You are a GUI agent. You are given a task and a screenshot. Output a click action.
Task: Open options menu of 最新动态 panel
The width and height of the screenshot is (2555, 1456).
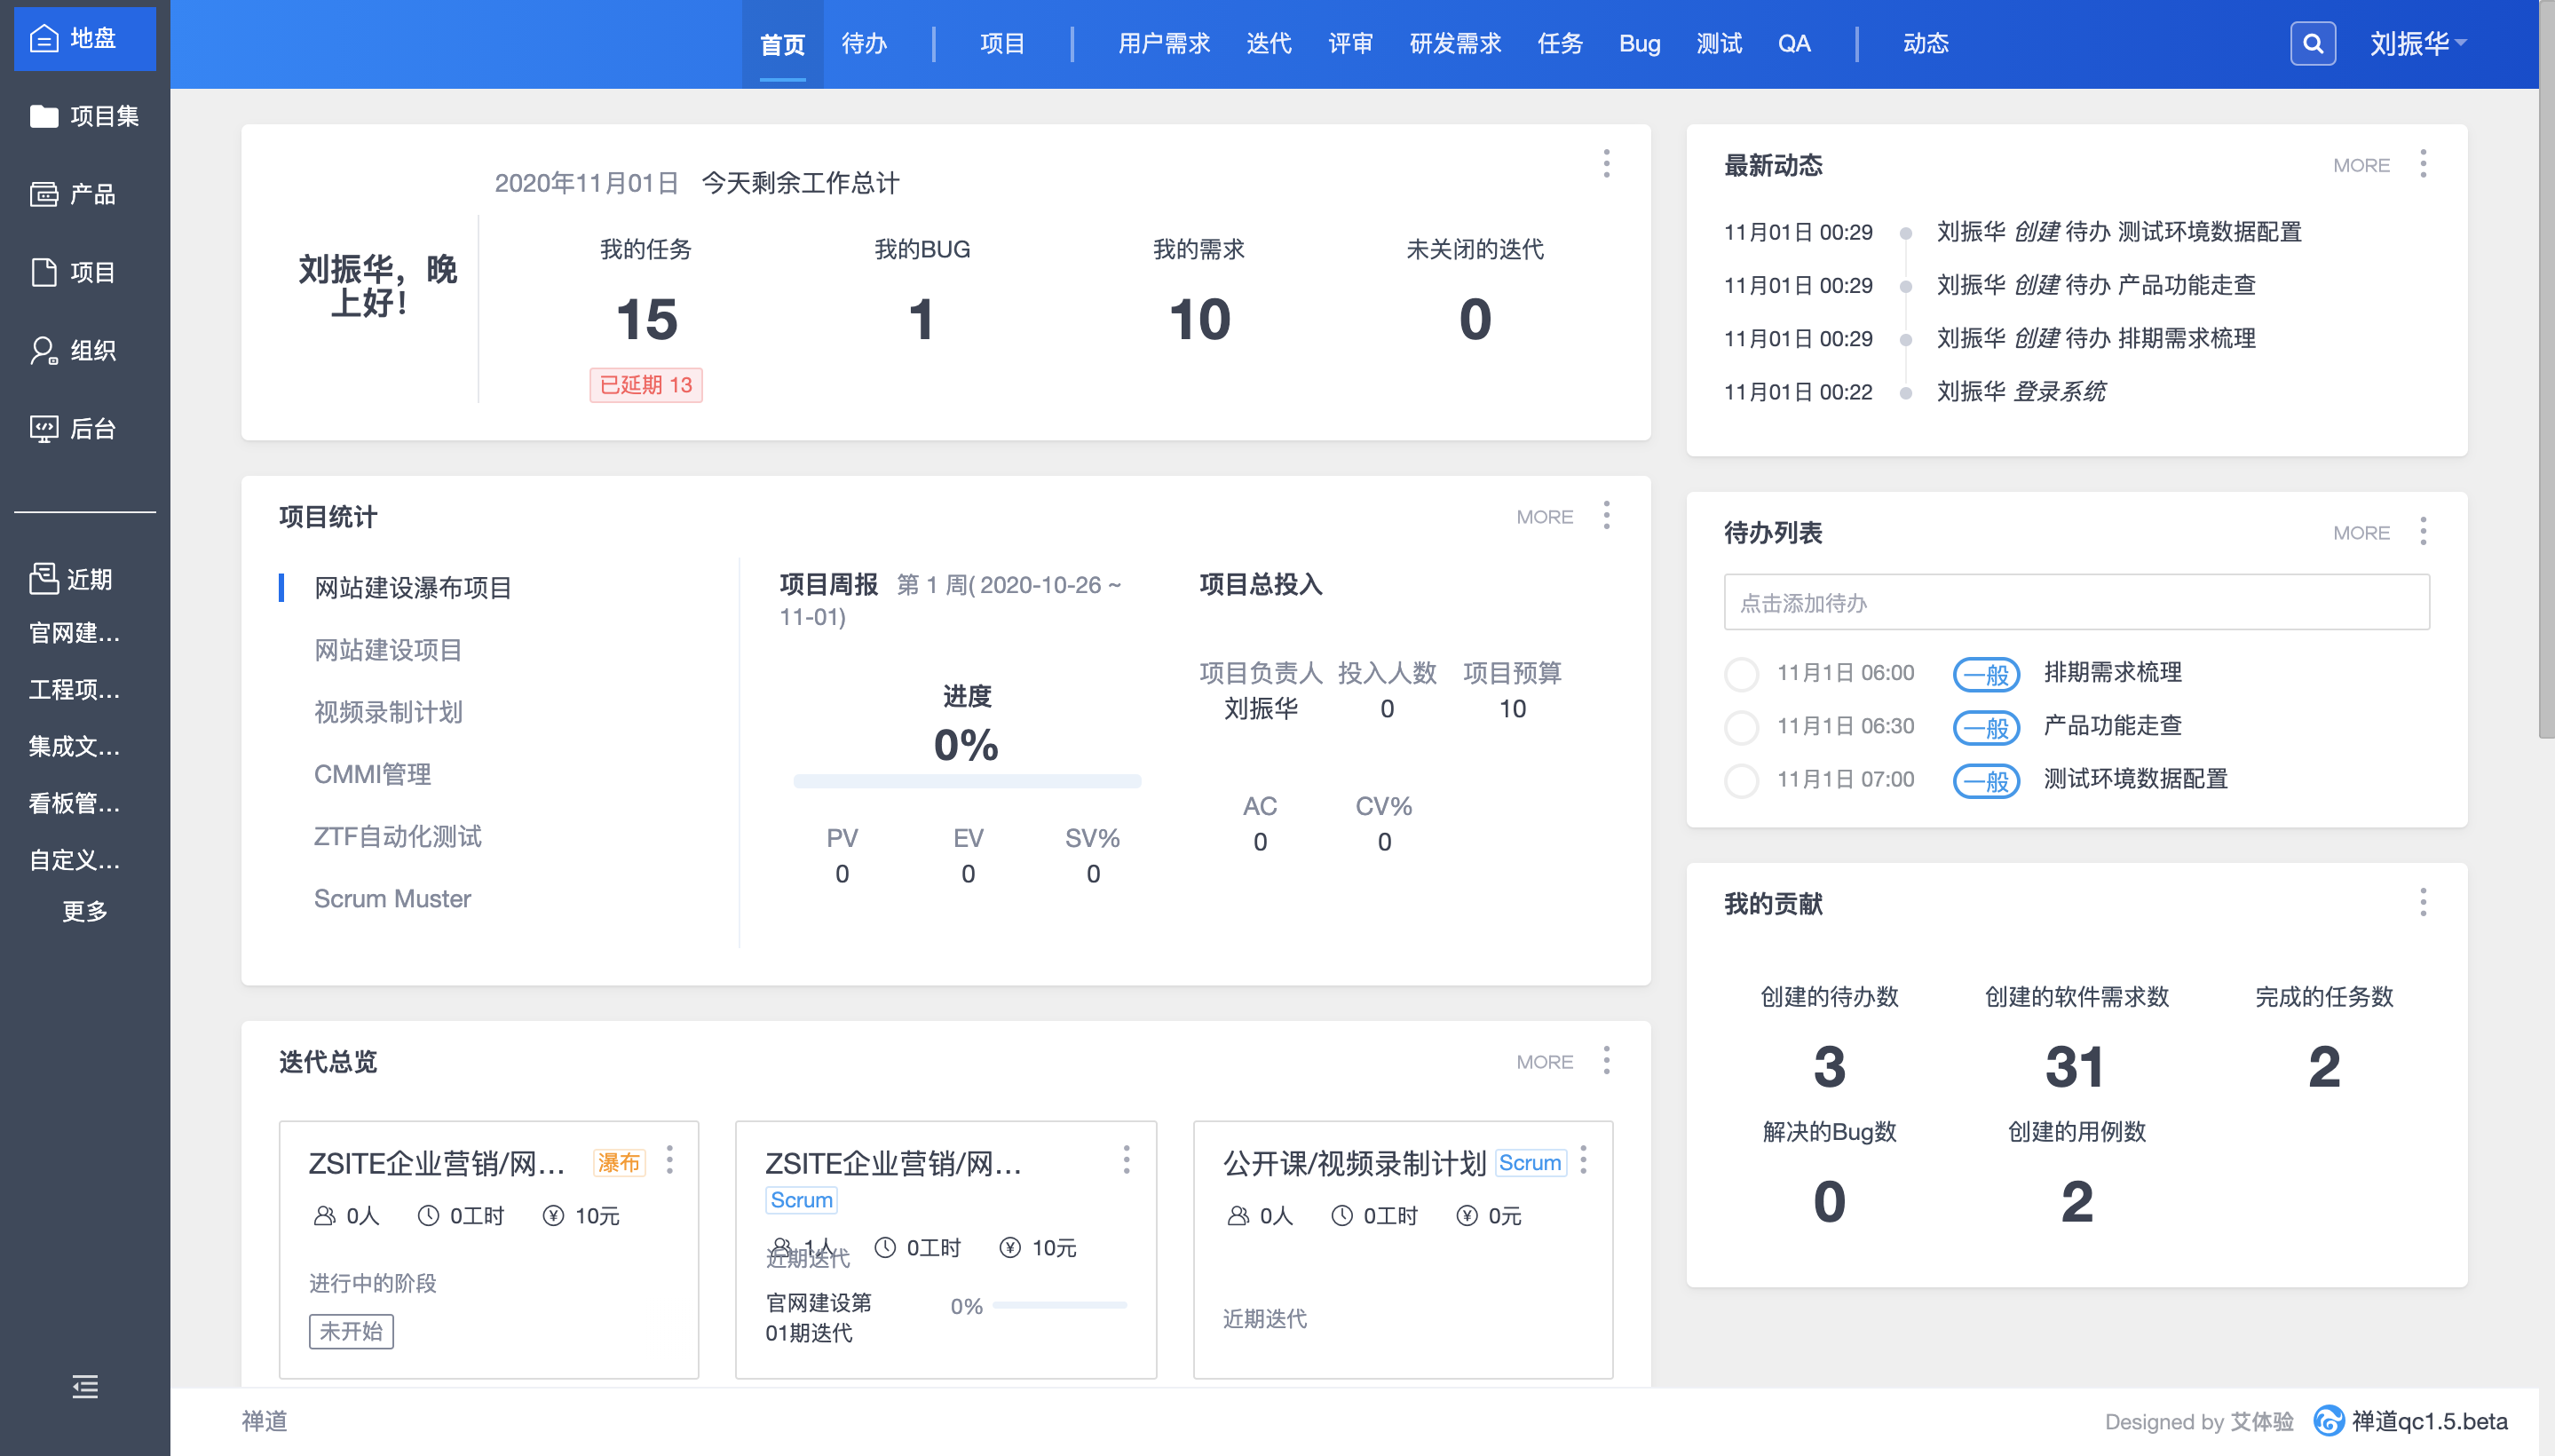click(x=2422, y=164)
